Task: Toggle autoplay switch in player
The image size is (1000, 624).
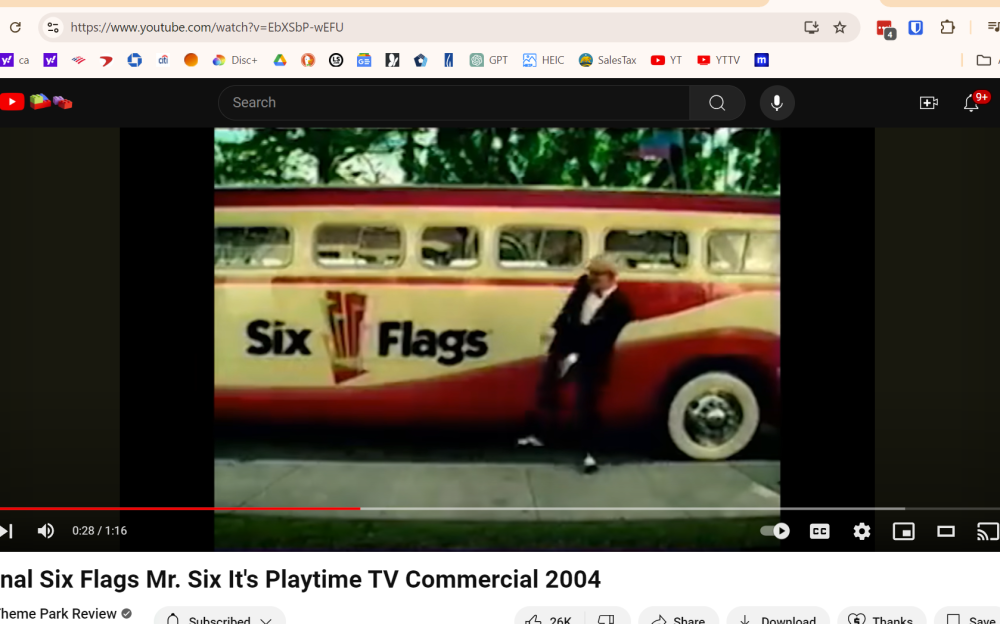Action: tap(775, 531)
